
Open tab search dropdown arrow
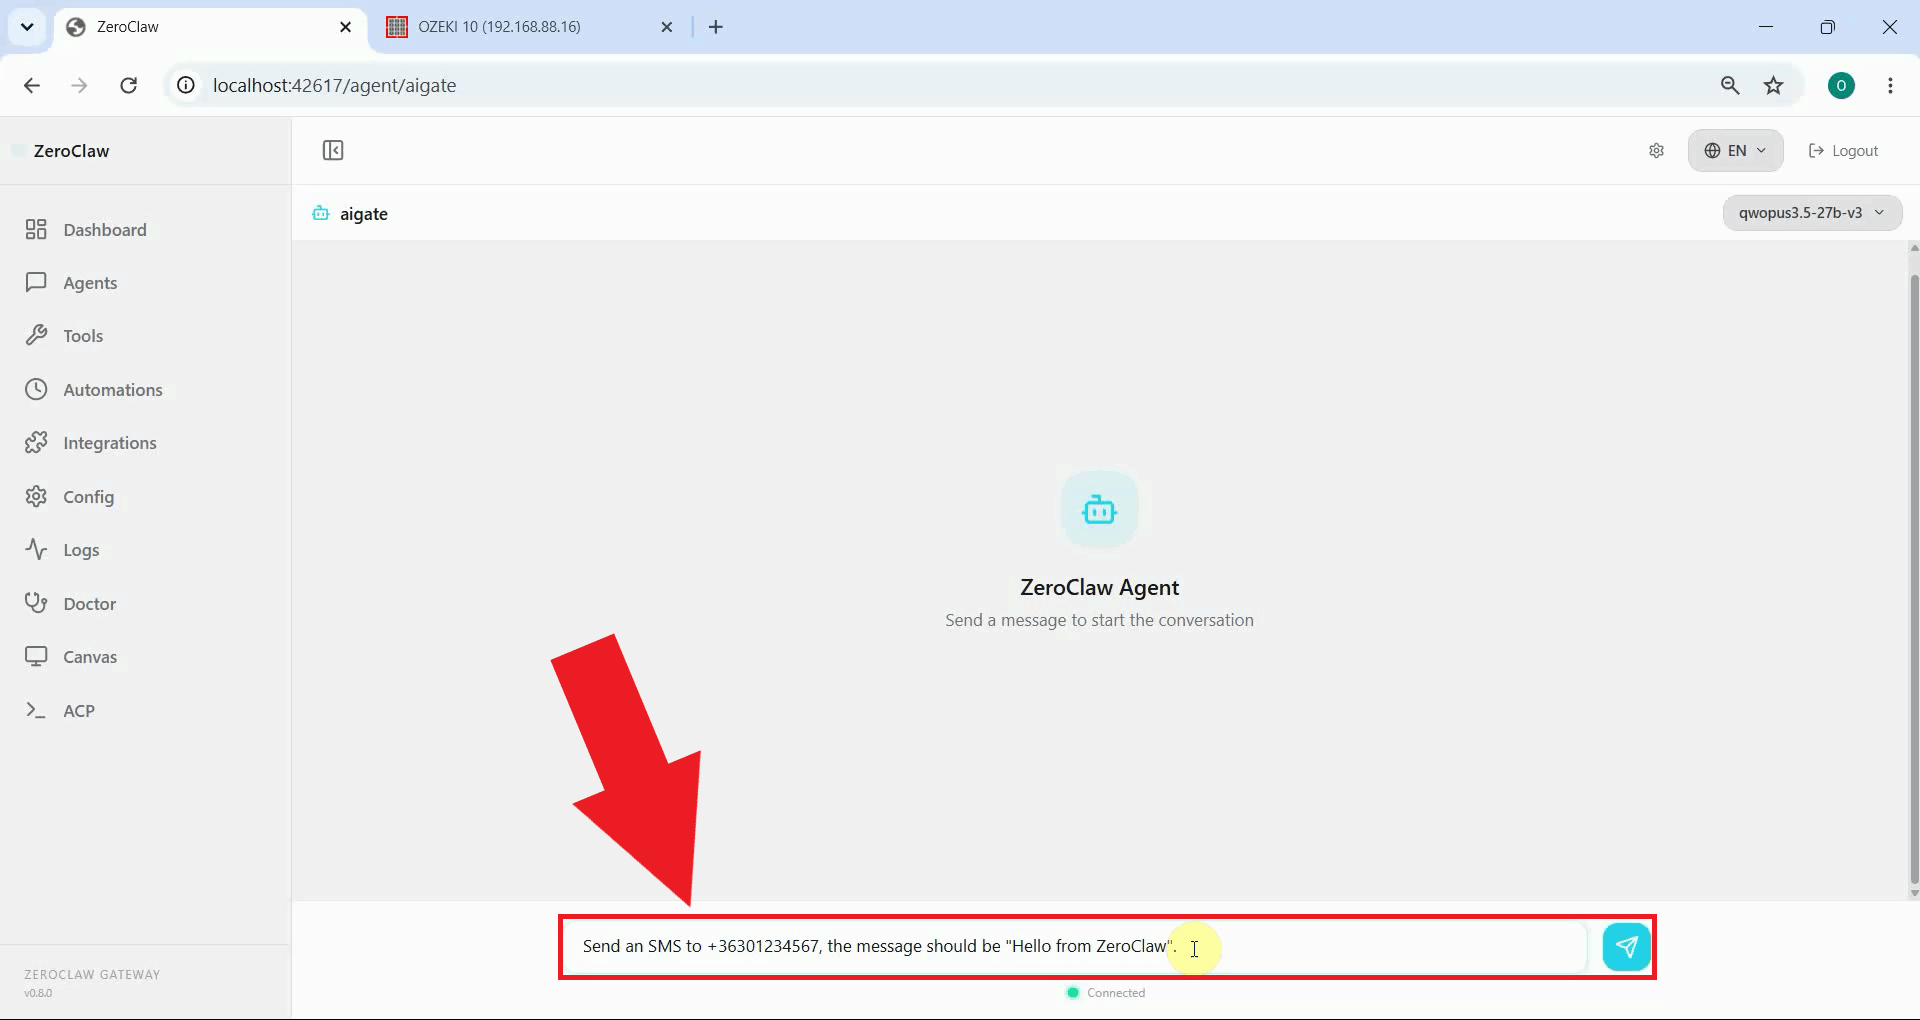27,27
